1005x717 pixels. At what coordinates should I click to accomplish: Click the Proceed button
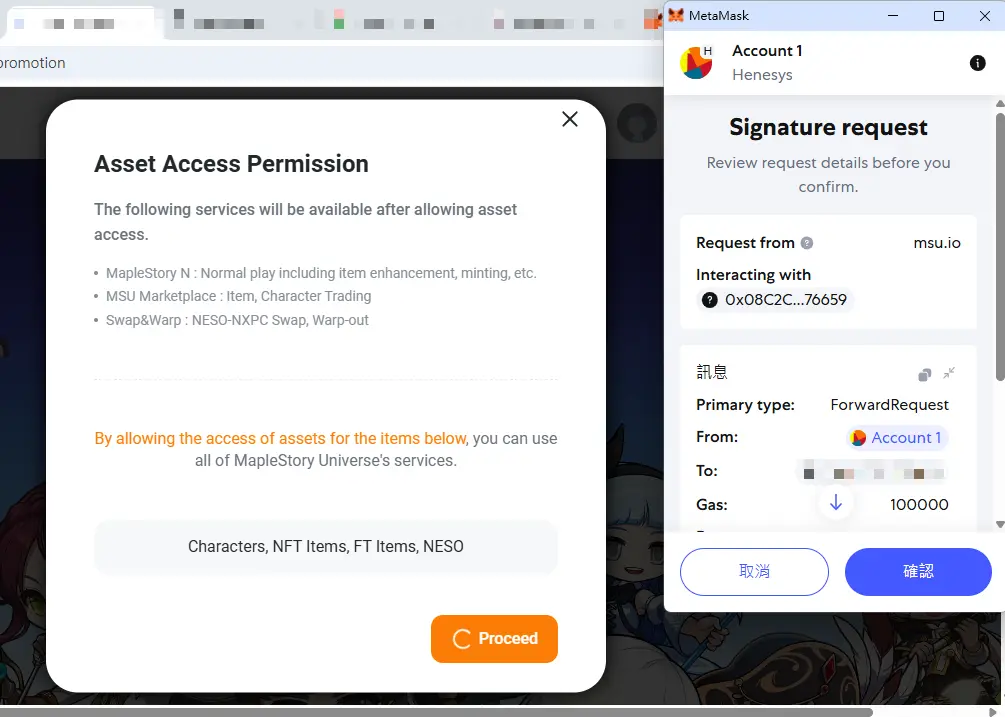point(494,639)
